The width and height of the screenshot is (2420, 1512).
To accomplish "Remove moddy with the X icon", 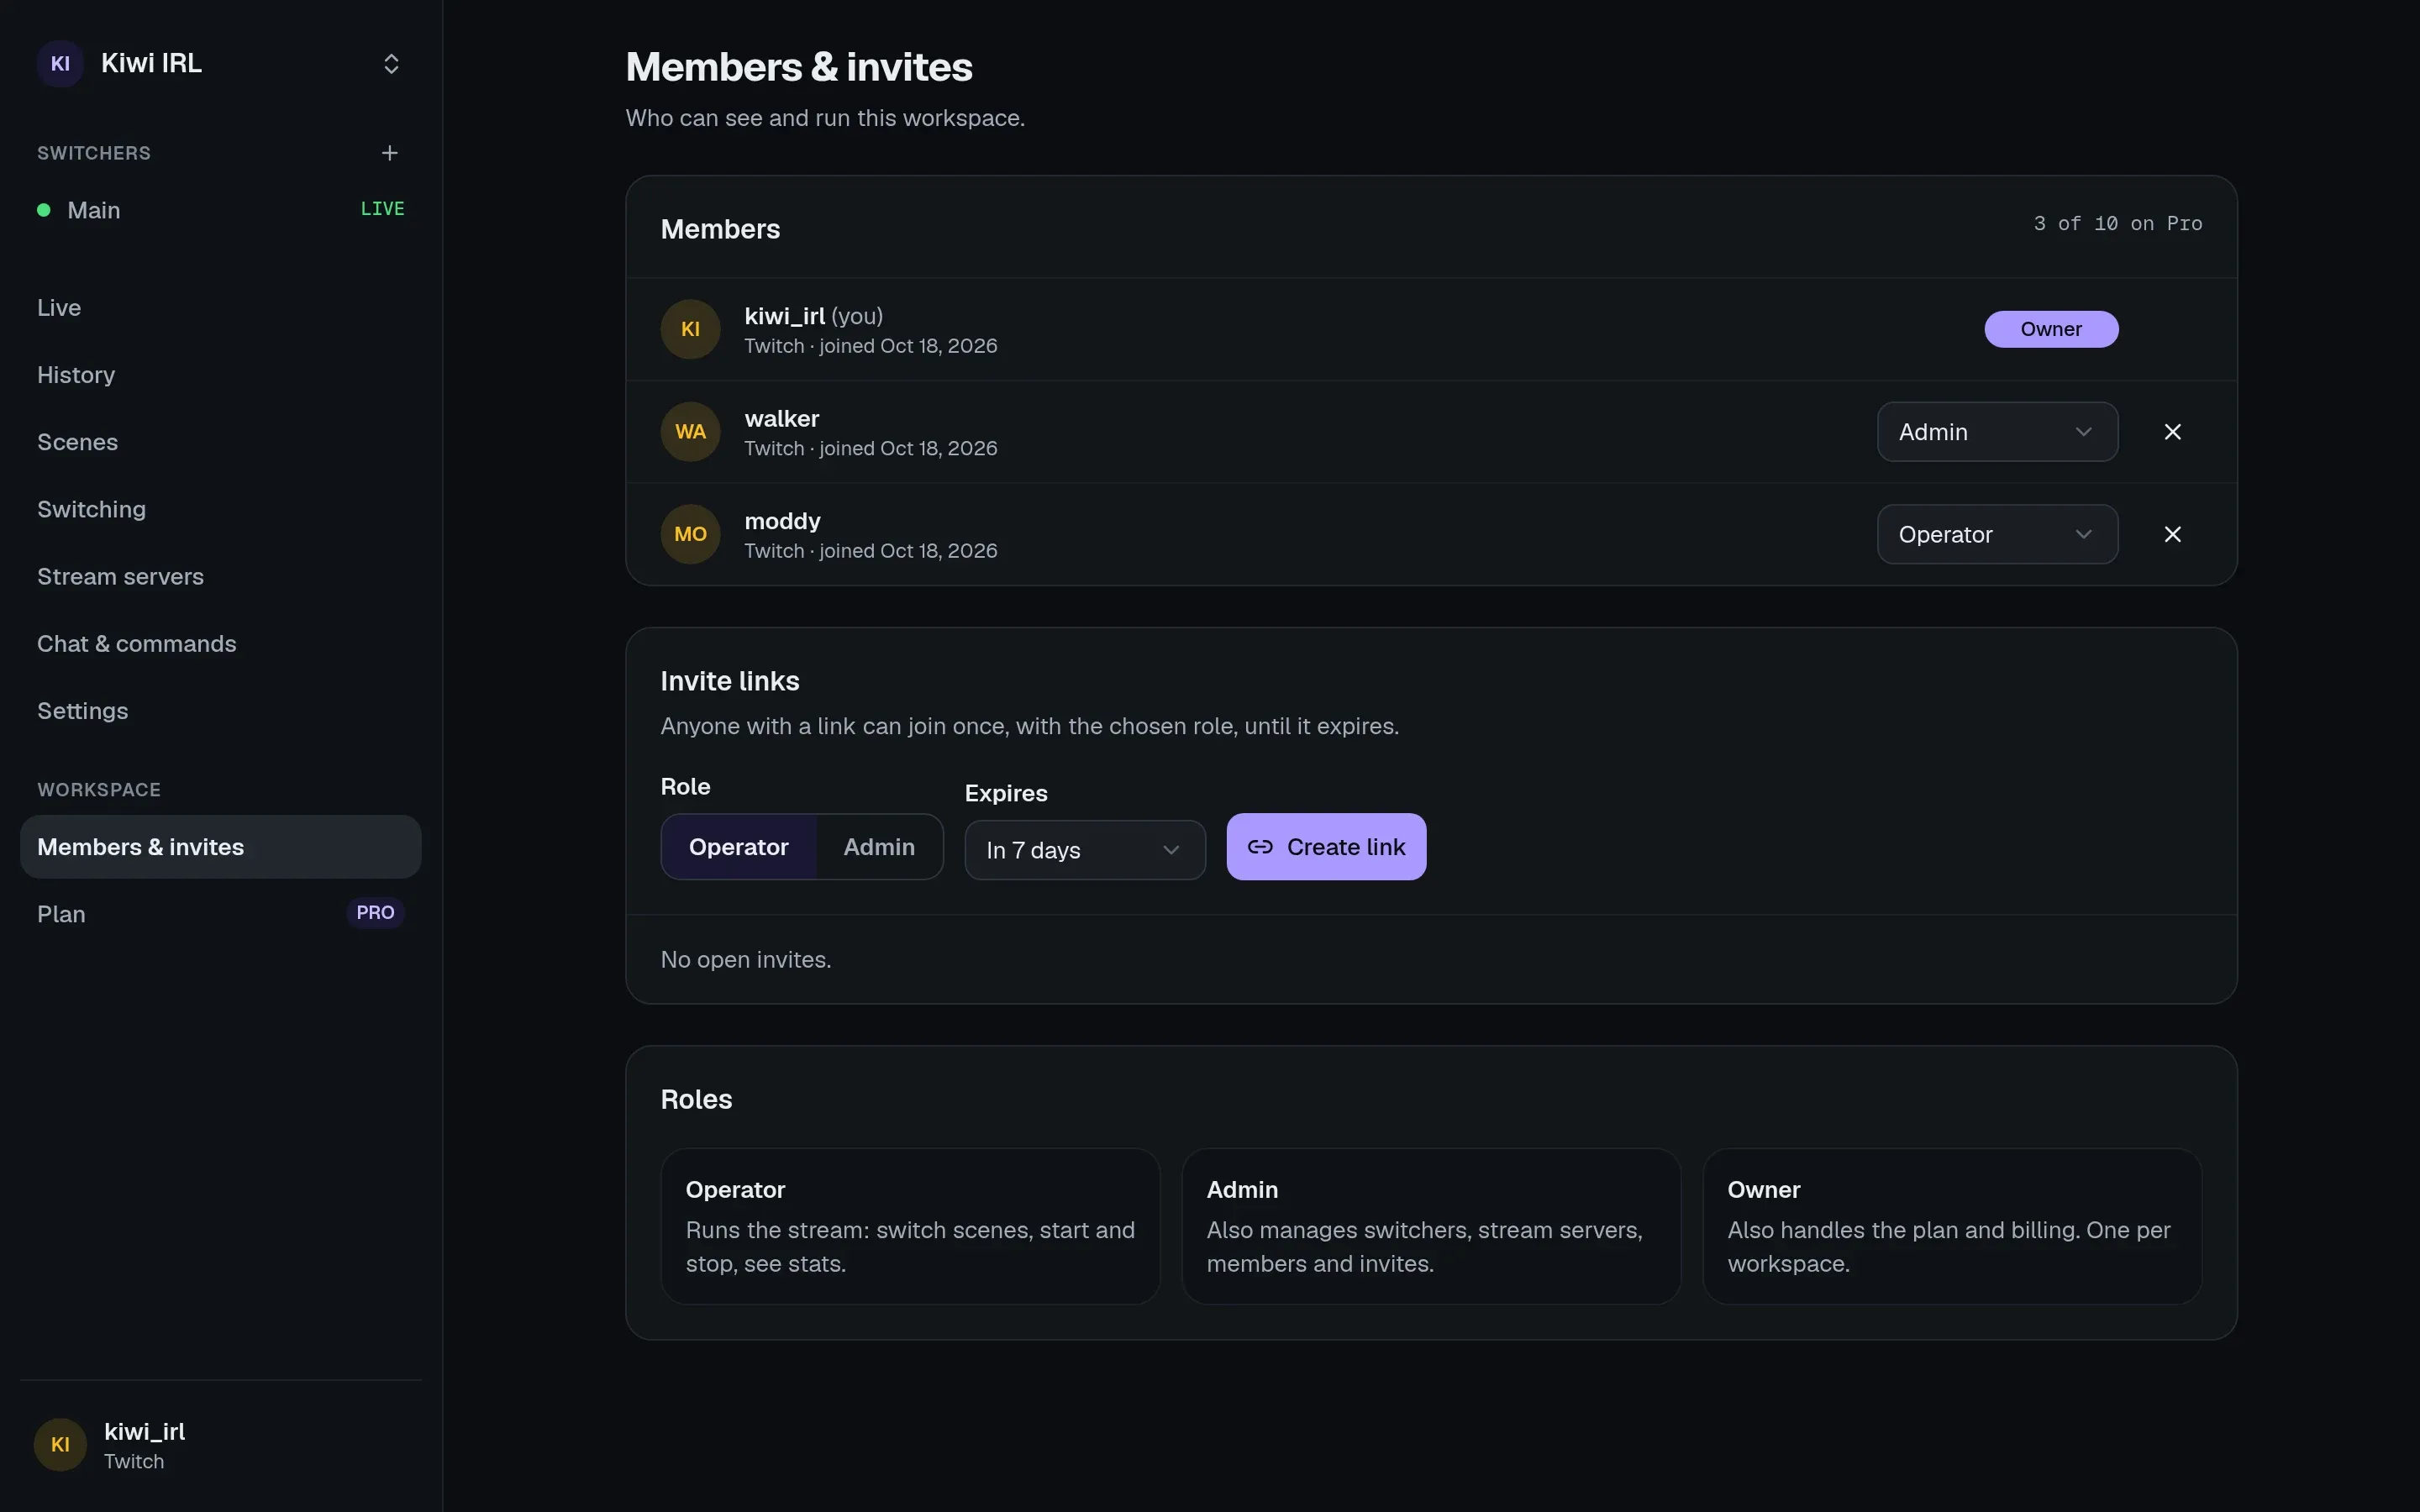I will tap(2173, 534).
